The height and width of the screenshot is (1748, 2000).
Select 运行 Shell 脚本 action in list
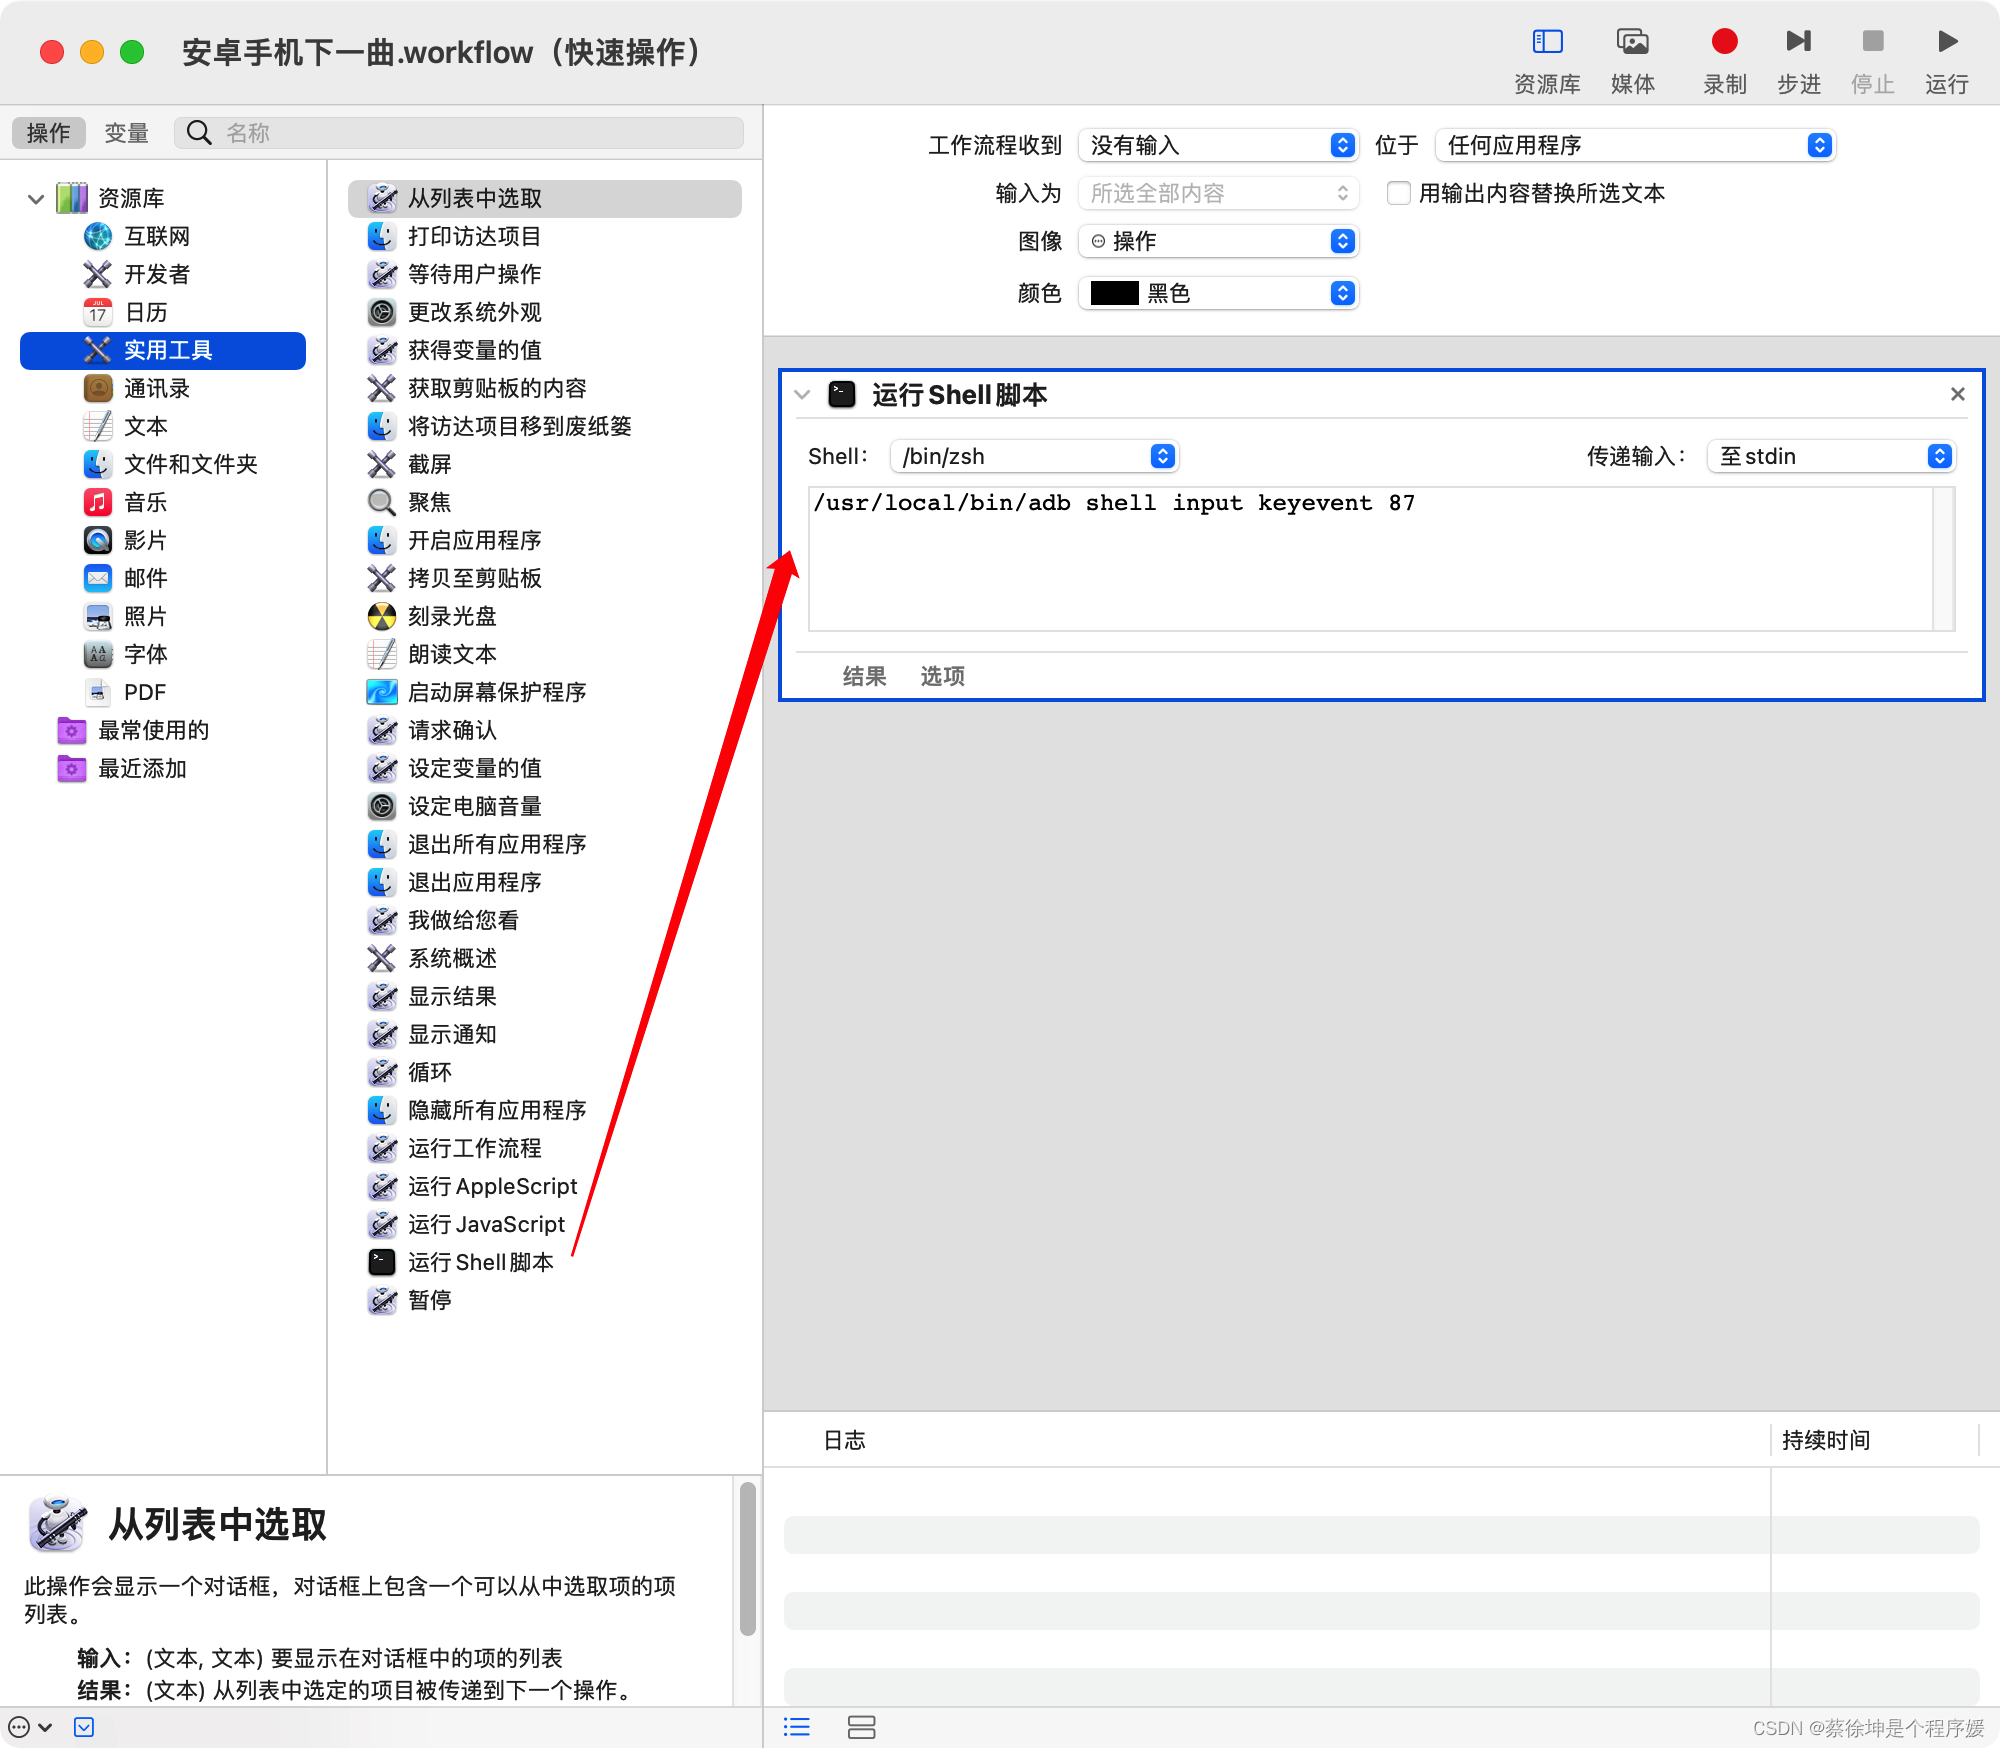[480, 1262]
